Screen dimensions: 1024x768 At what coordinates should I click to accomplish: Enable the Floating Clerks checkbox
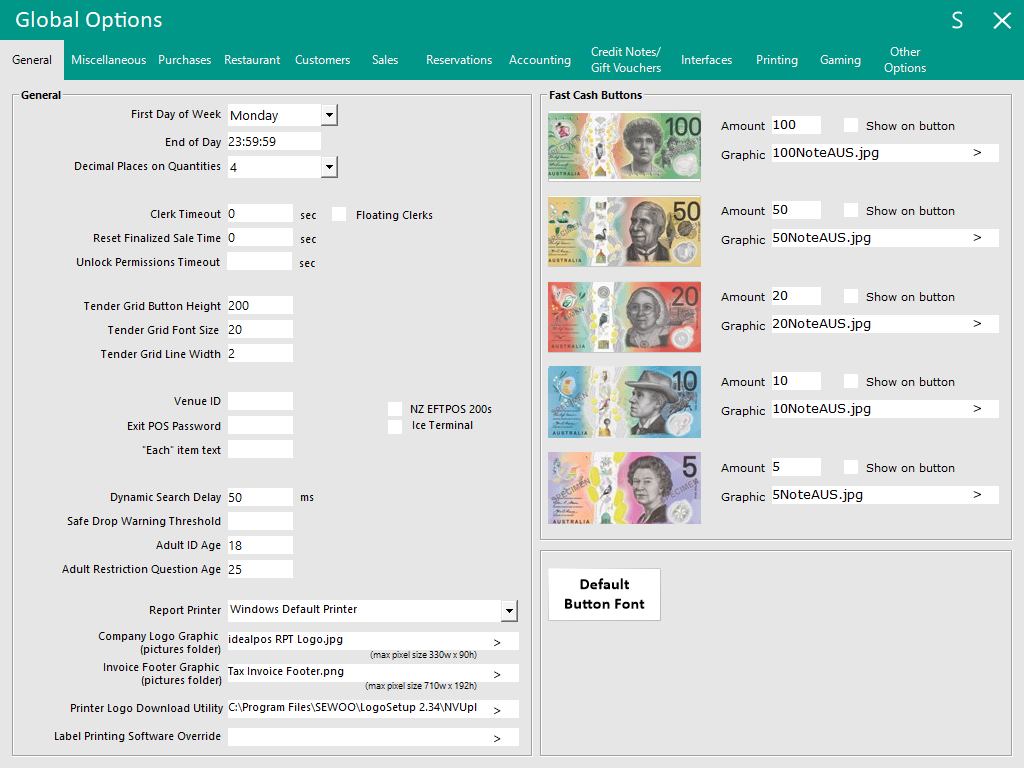[339, 214]
